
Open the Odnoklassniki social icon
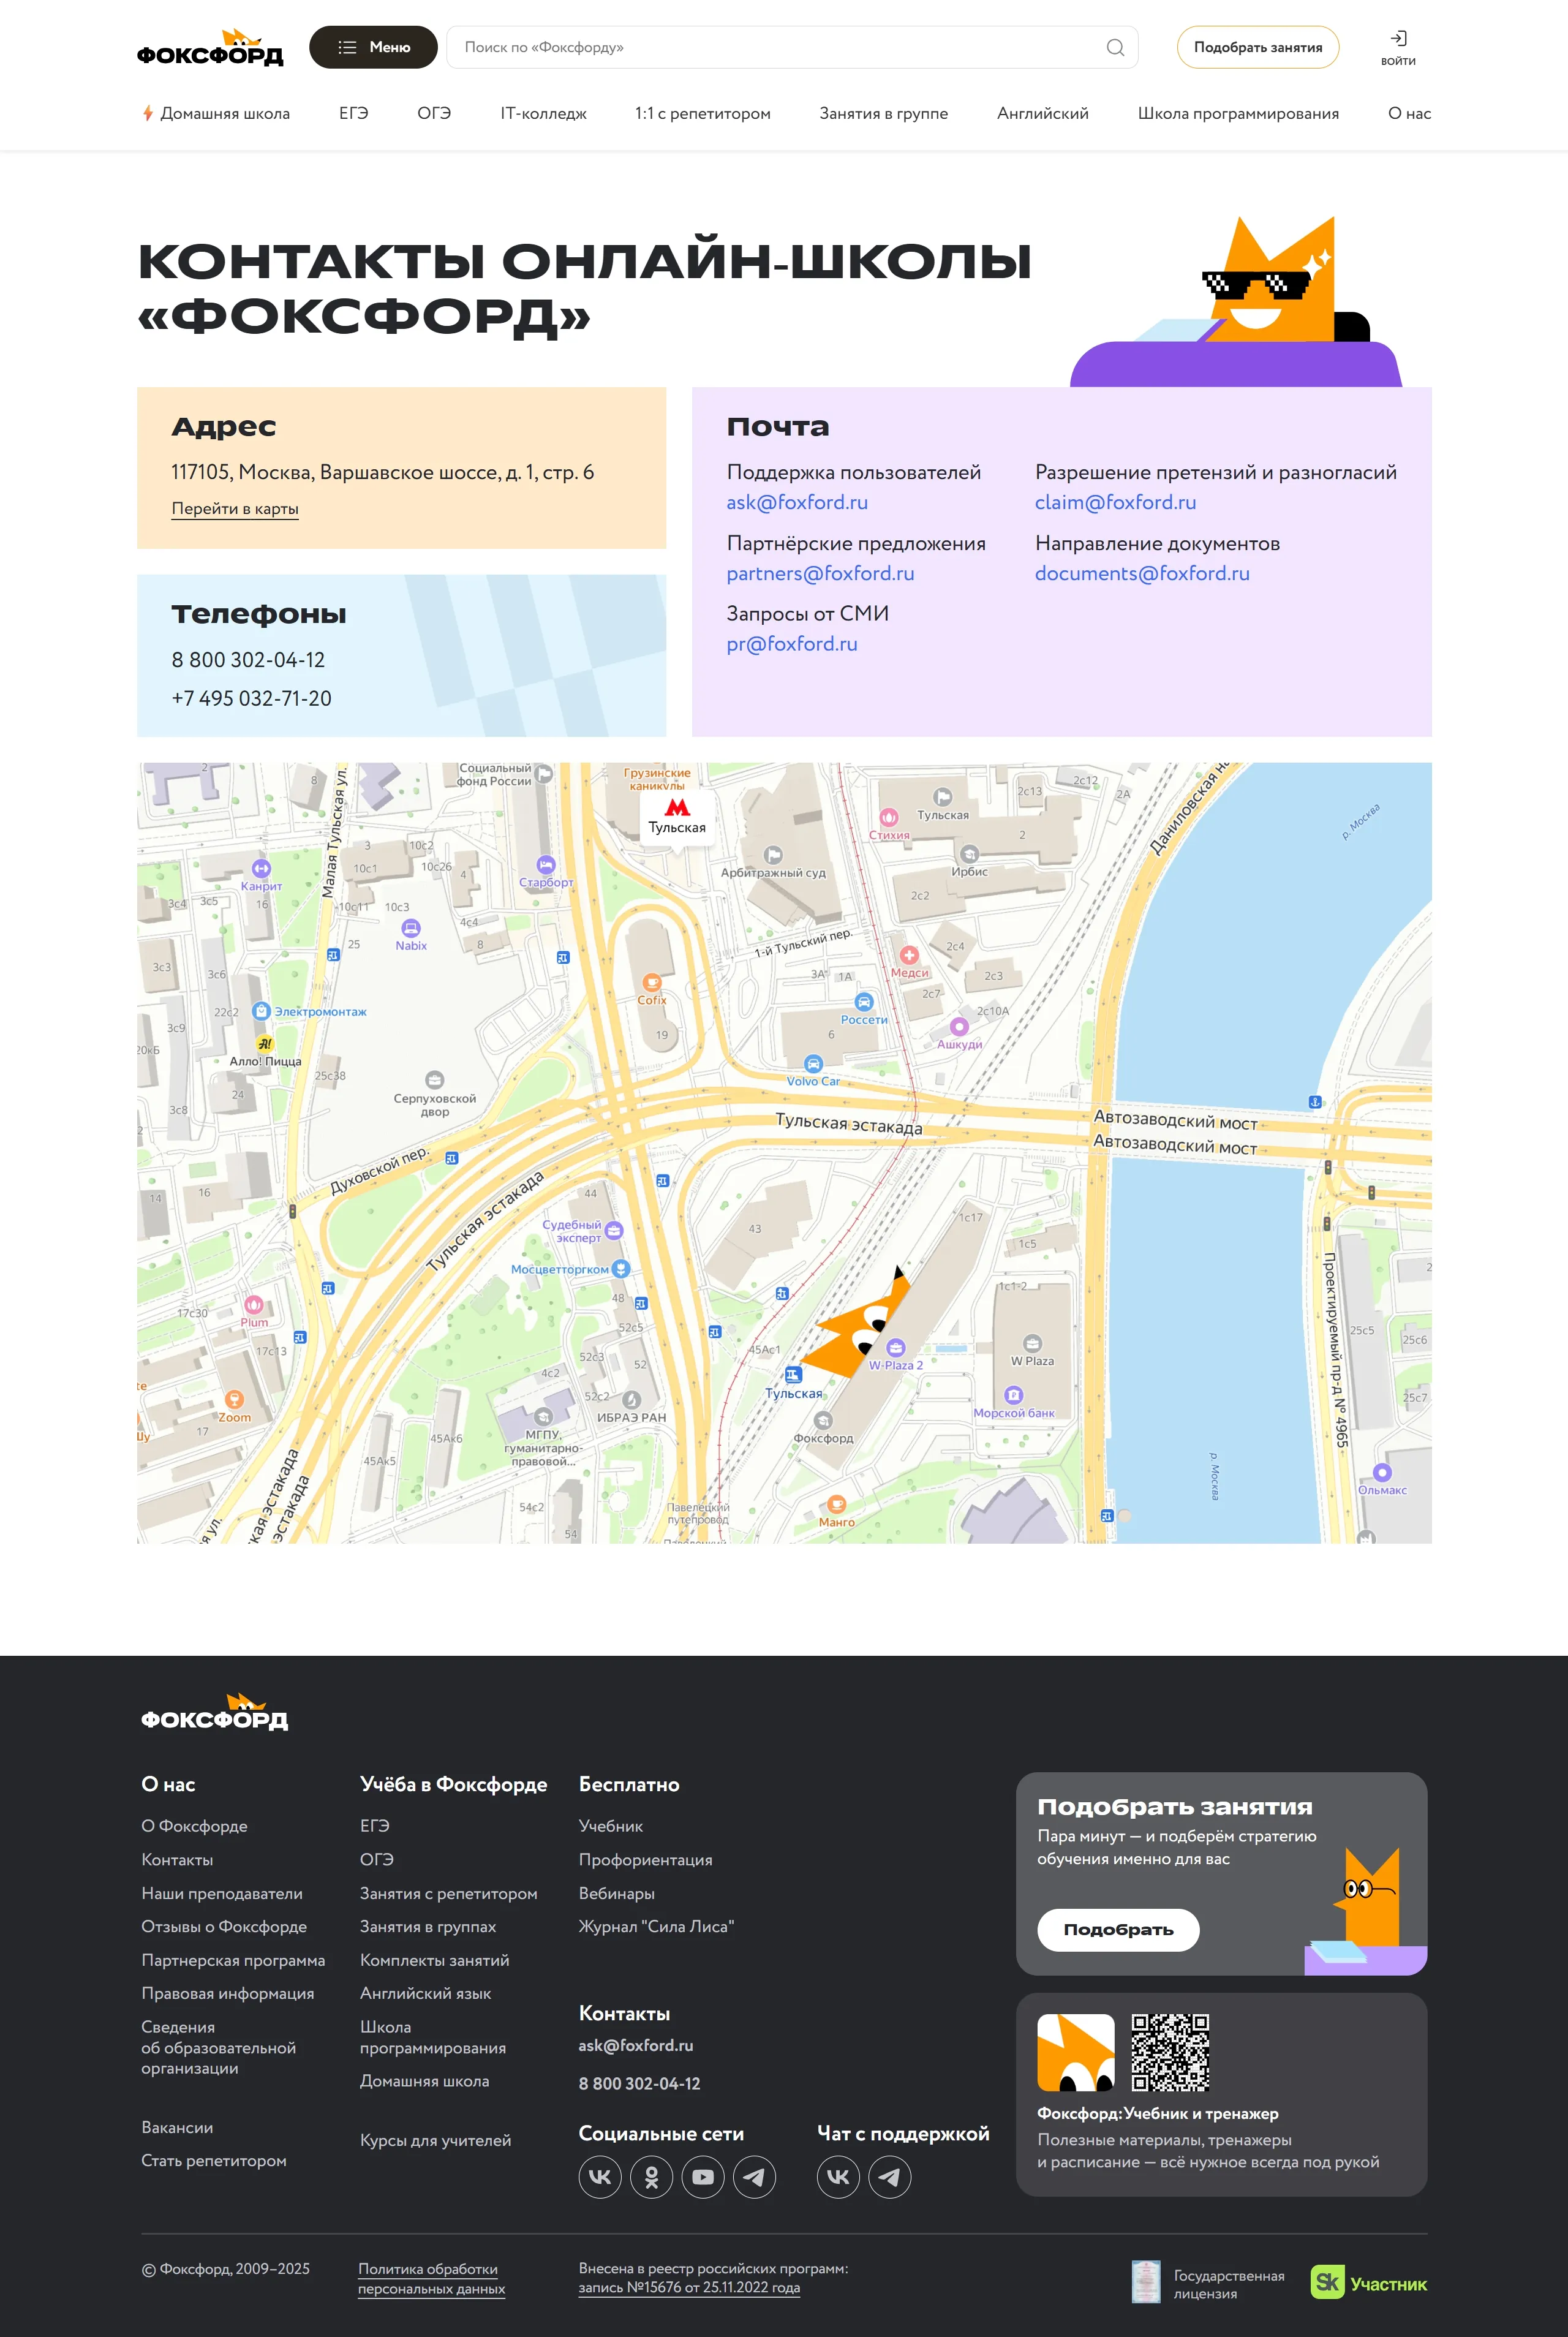651,2176
